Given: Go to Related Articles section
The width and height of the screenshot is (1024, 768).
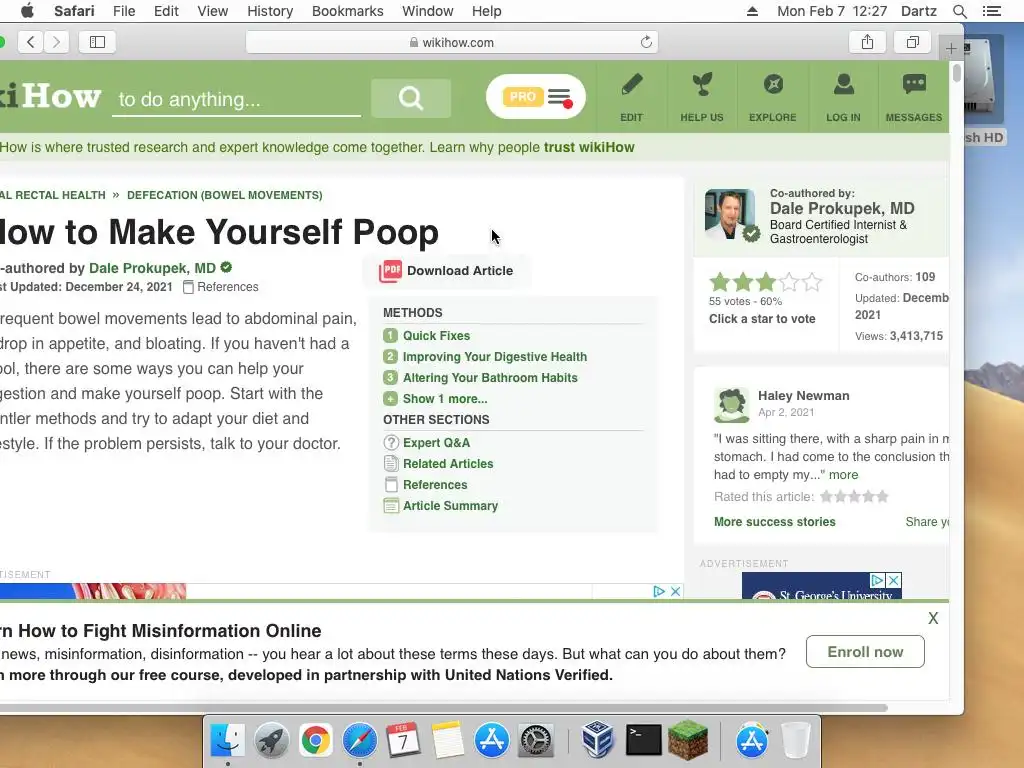Looking at the screenshot, I should pyautogui.click(x=448, y=464).
